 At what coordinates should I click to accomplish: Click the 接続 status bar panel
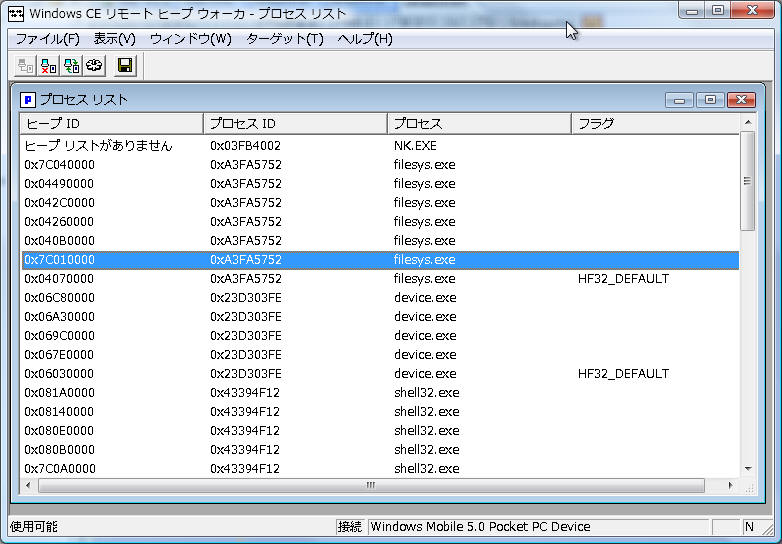coord(350,527)
